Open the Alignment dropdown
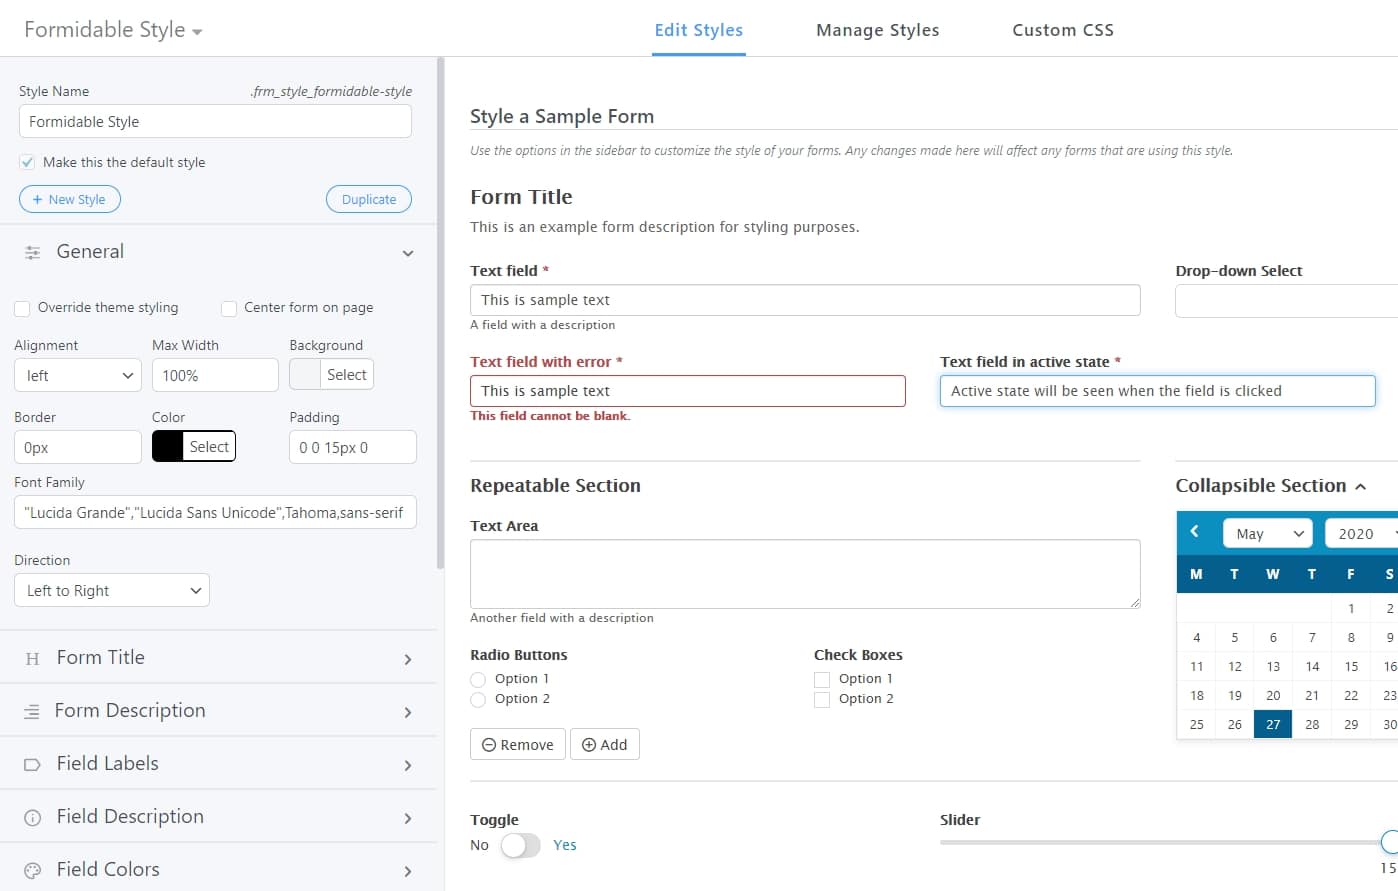The image size is (1398, 891). pos(78,375)
